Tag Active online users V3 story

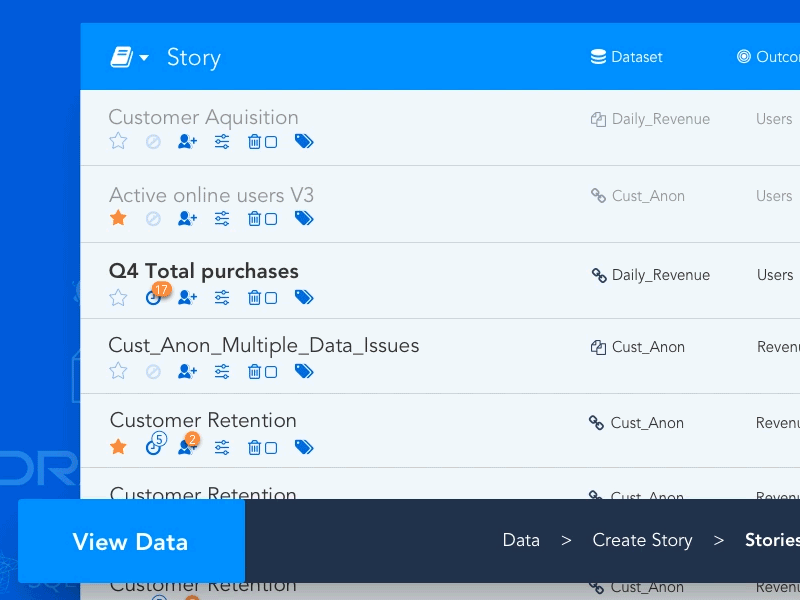[x=304, y=218]
